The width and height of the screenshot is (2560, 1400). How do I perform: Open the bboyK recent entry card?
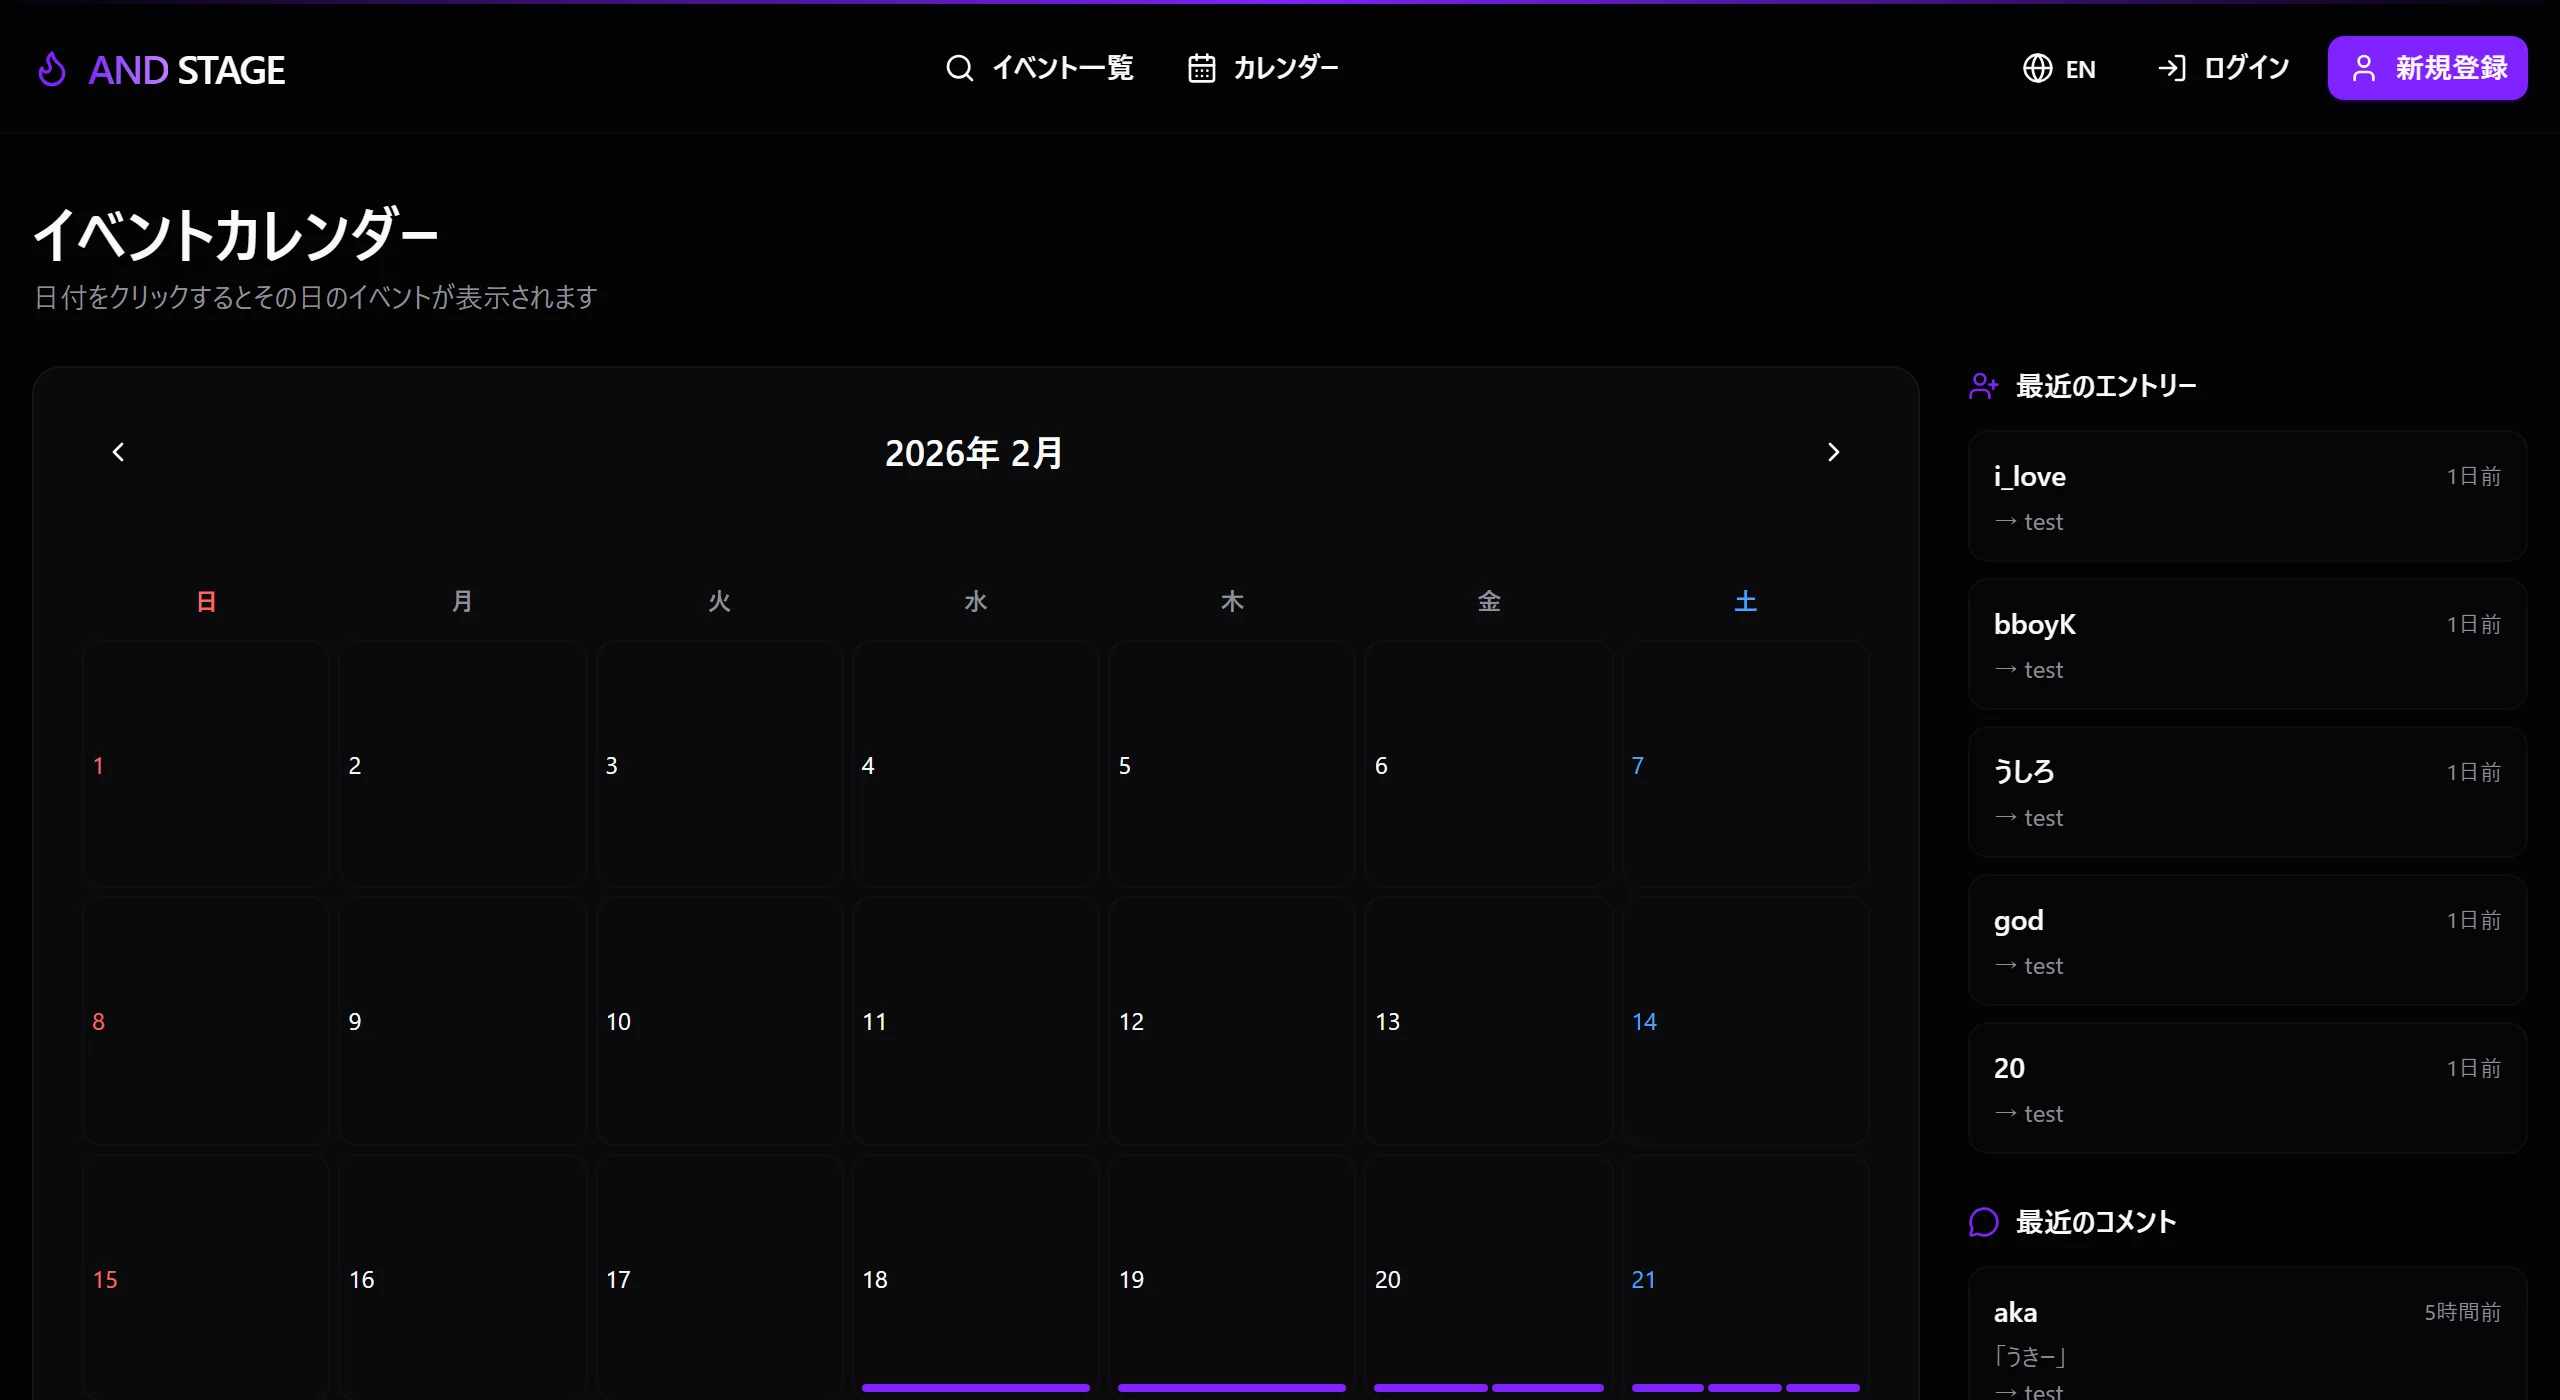pos(2246,645)
